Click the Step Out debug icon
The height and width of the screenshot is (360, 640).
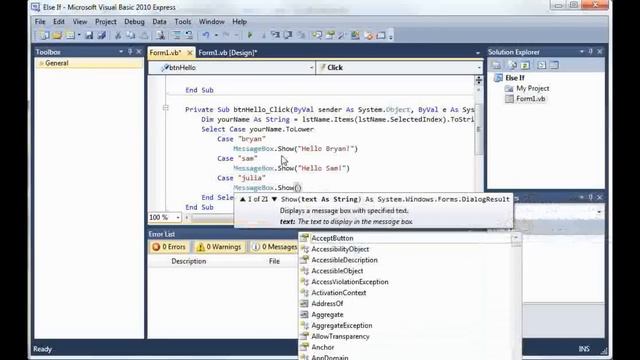point(301,36)
